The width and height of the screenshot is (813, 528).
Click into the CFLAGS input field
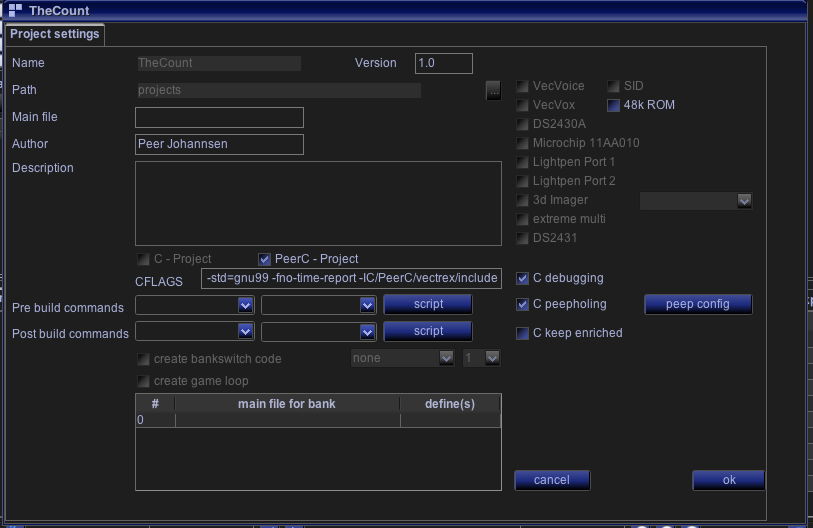(x=351, y=278)
